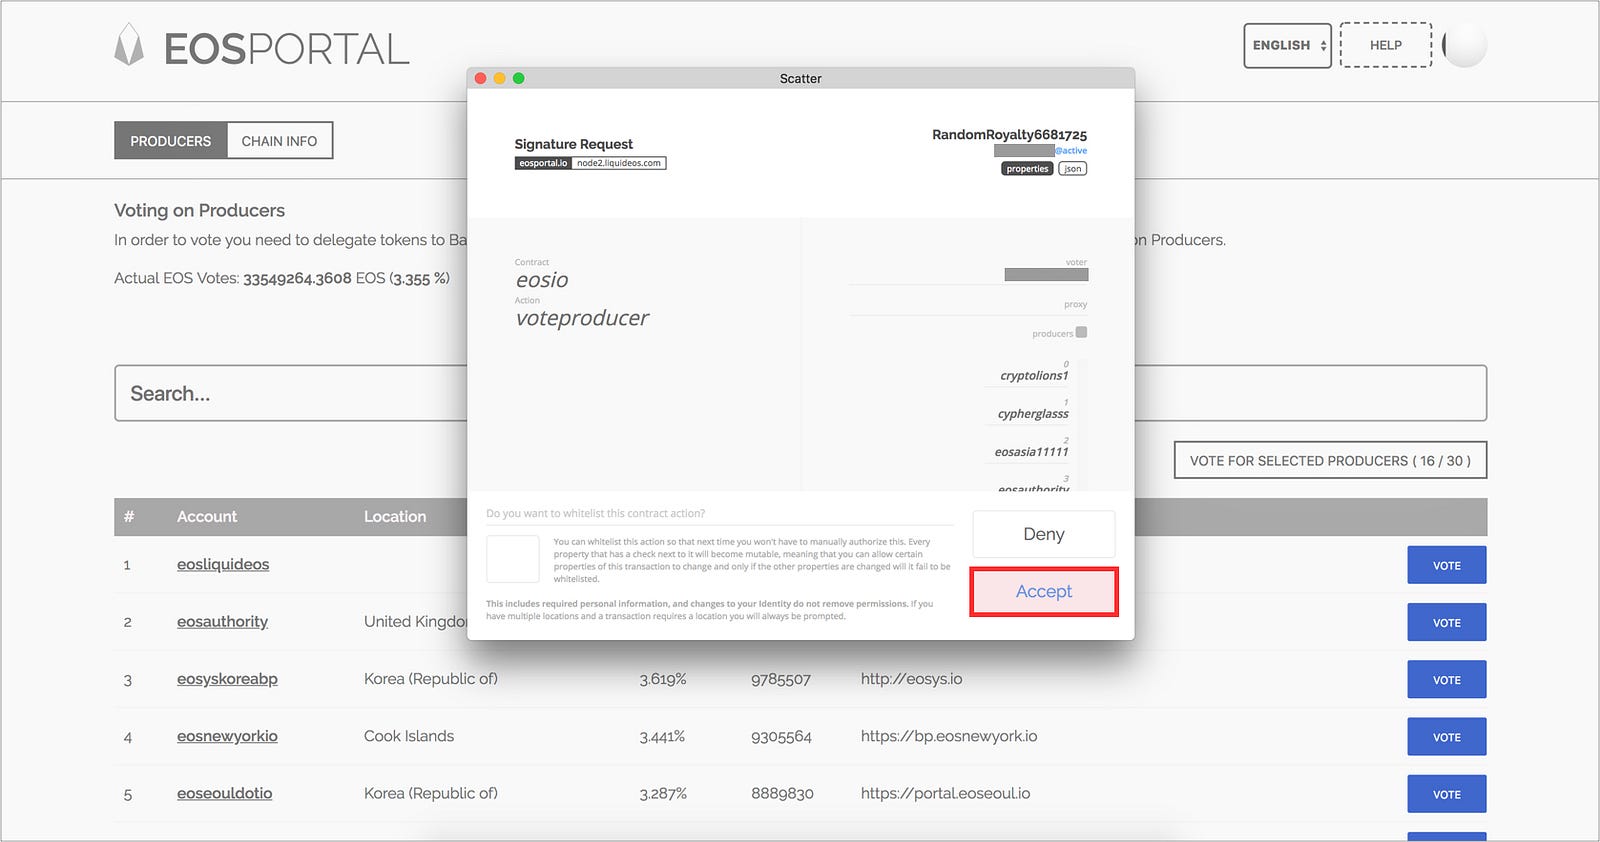Open eosnewyorkio account link

[x=227, y=736]
